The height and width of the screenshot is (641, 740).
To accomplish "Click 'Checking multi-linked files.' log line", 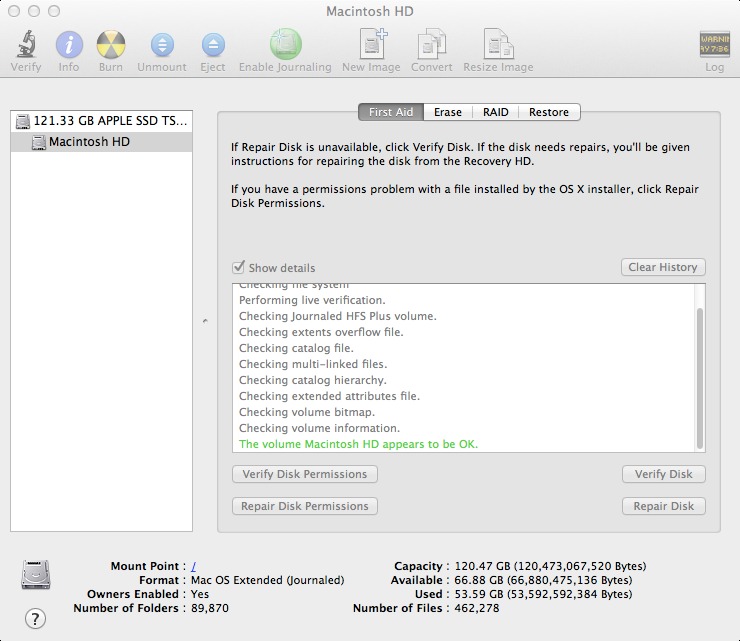I will point(313,364).
